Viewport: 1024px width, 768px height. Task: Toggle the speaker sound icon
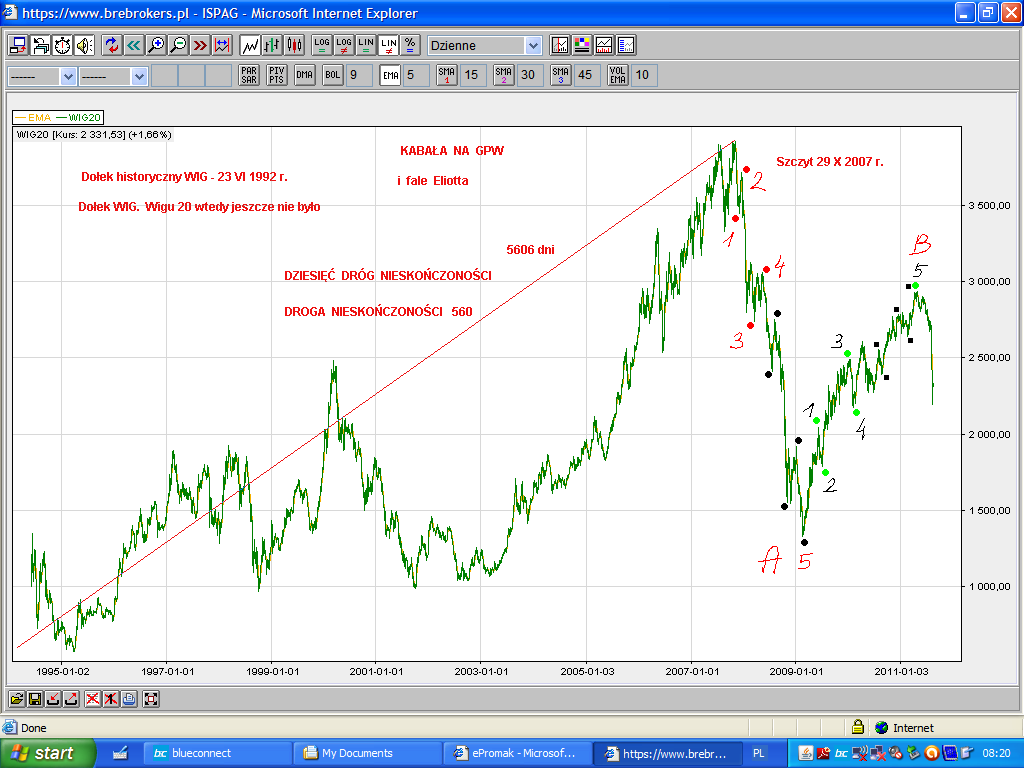pos(84,45)
